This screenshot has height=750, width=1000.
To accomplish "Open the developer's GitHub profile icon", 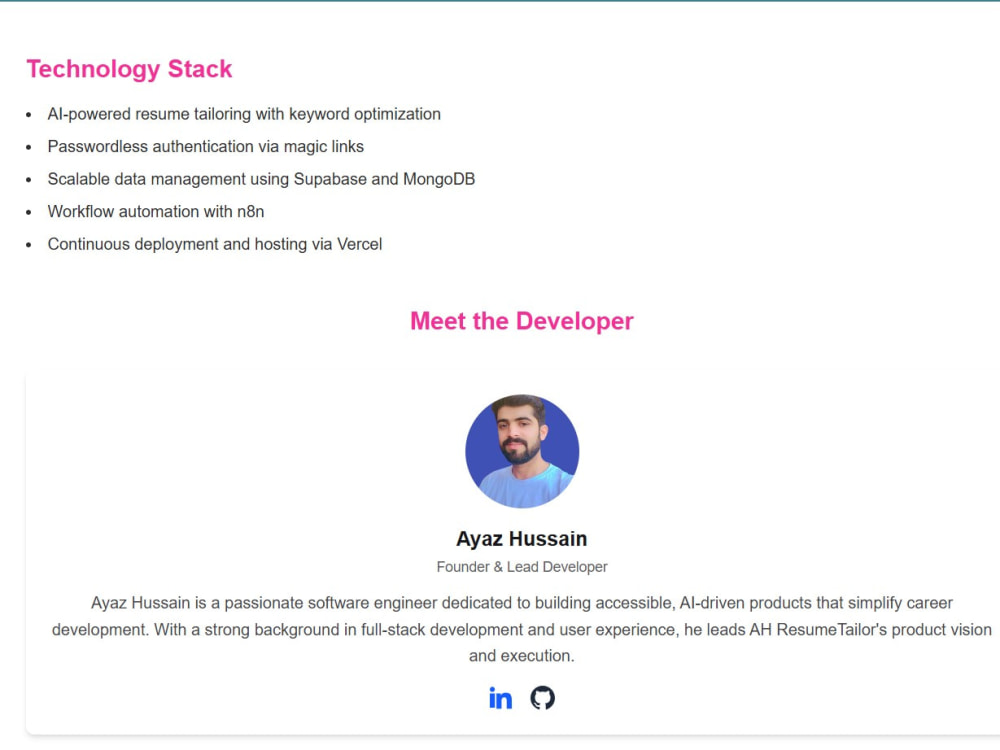I will (x=543, y=698).
